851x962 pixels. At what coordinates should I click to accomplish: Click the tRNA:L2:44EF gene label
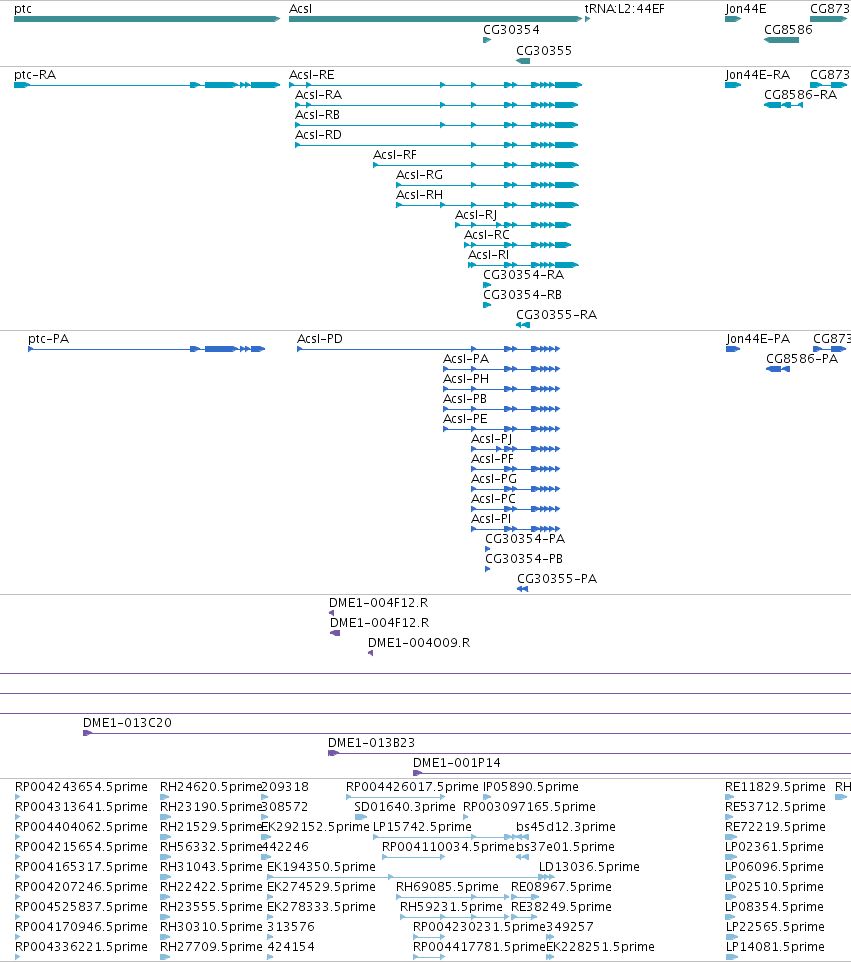point(625,9)
